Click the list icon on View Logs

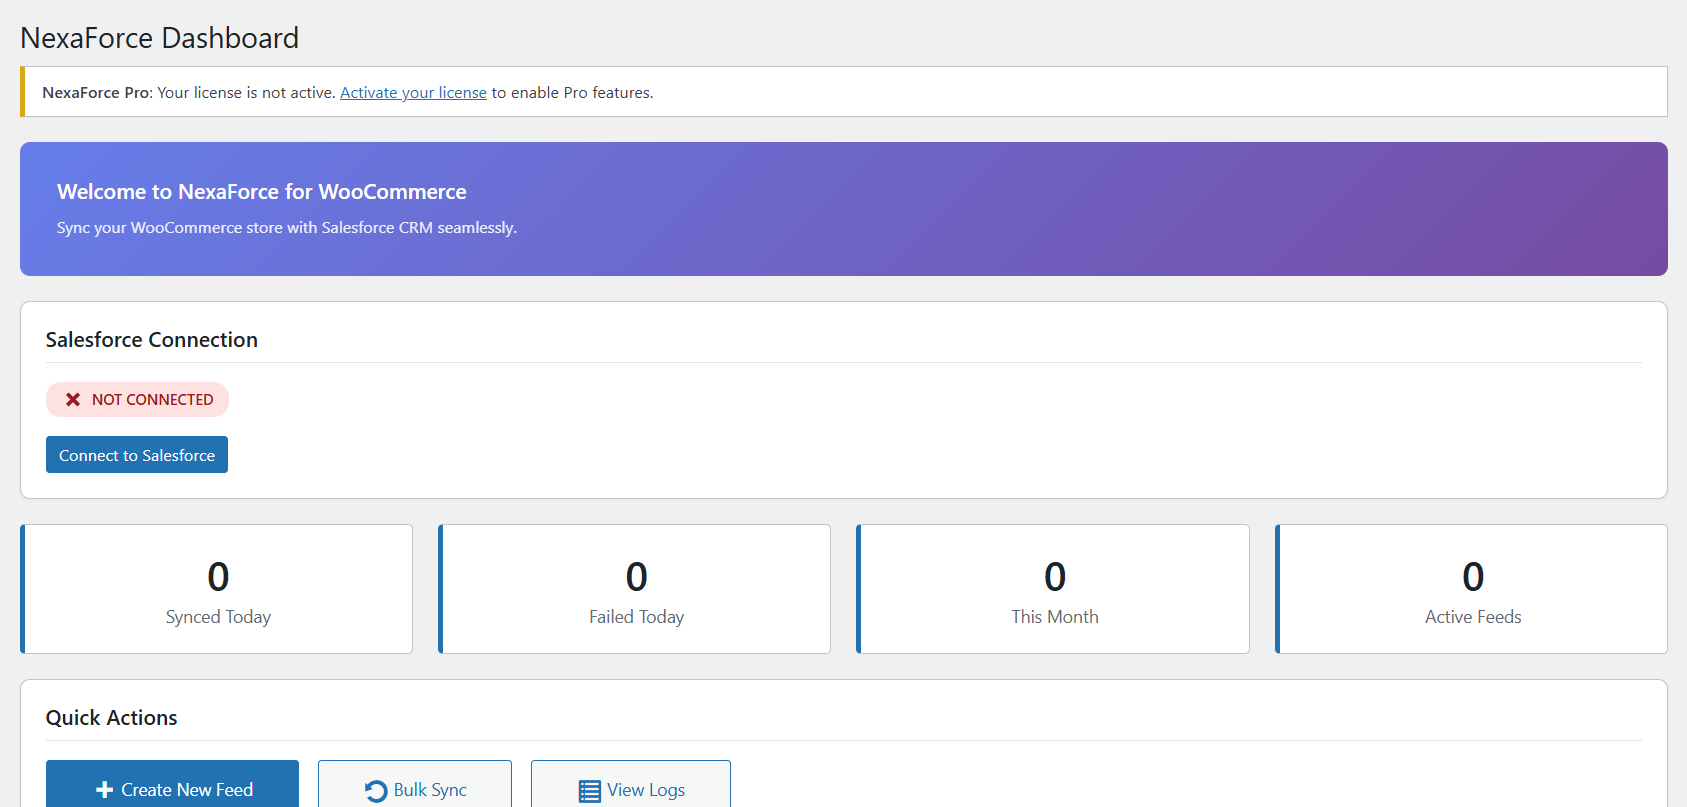click(x=590, y=791)
